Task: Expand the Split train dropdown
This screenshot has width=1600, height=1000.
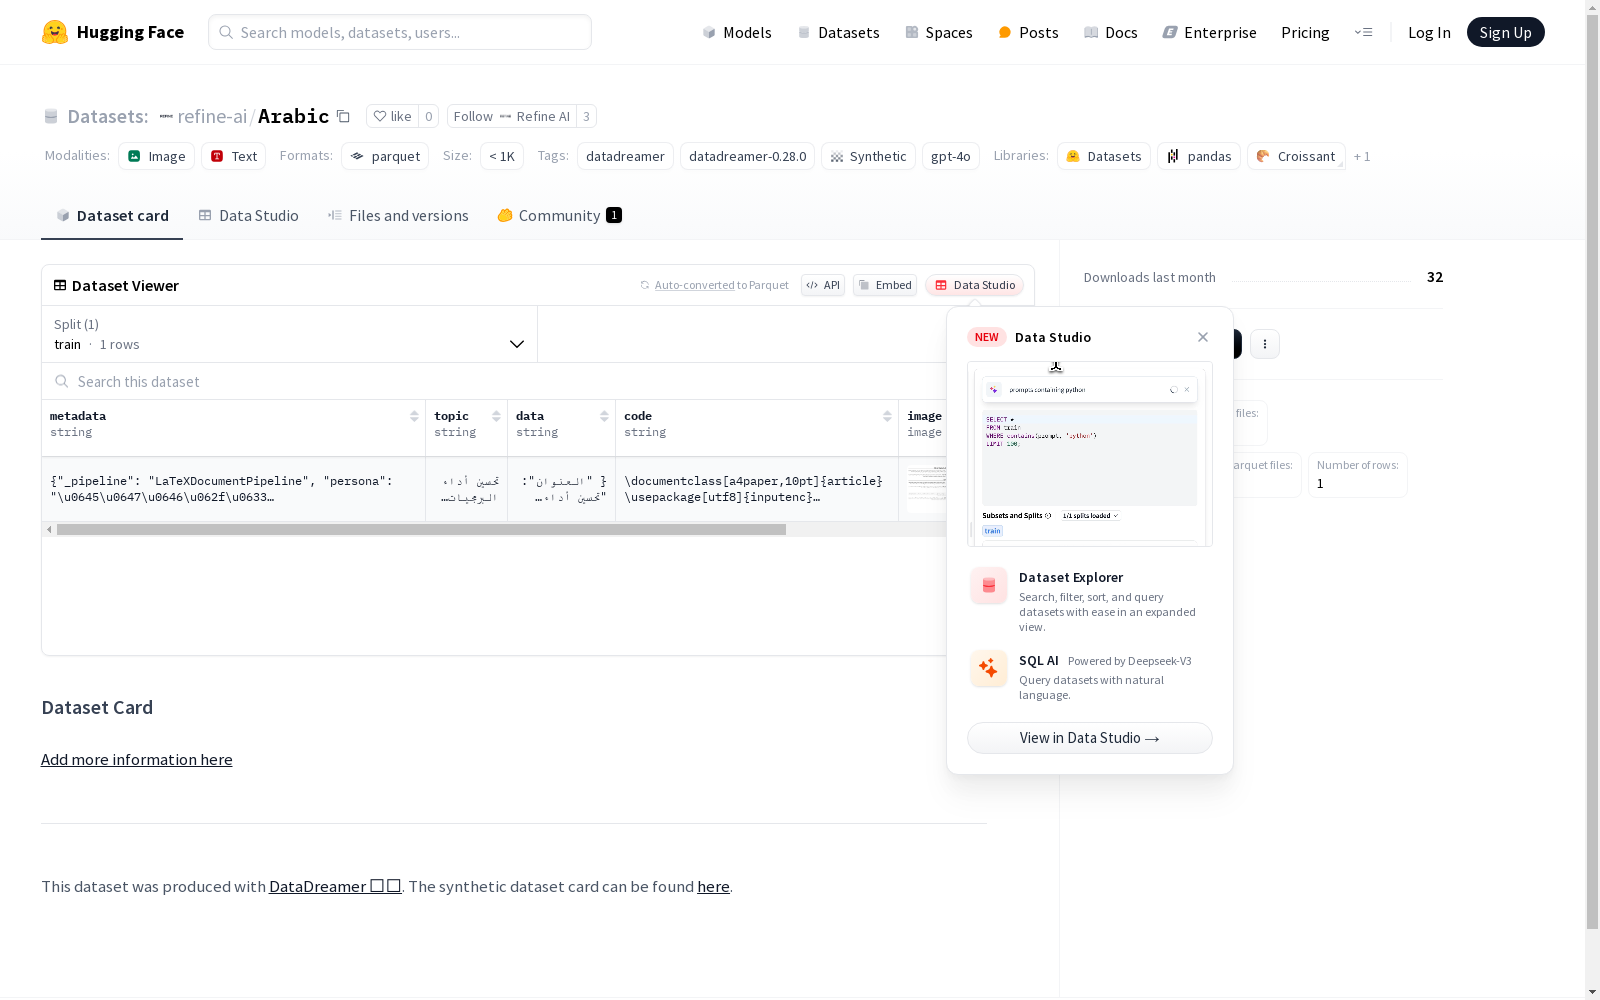Action: click(290, 334)
